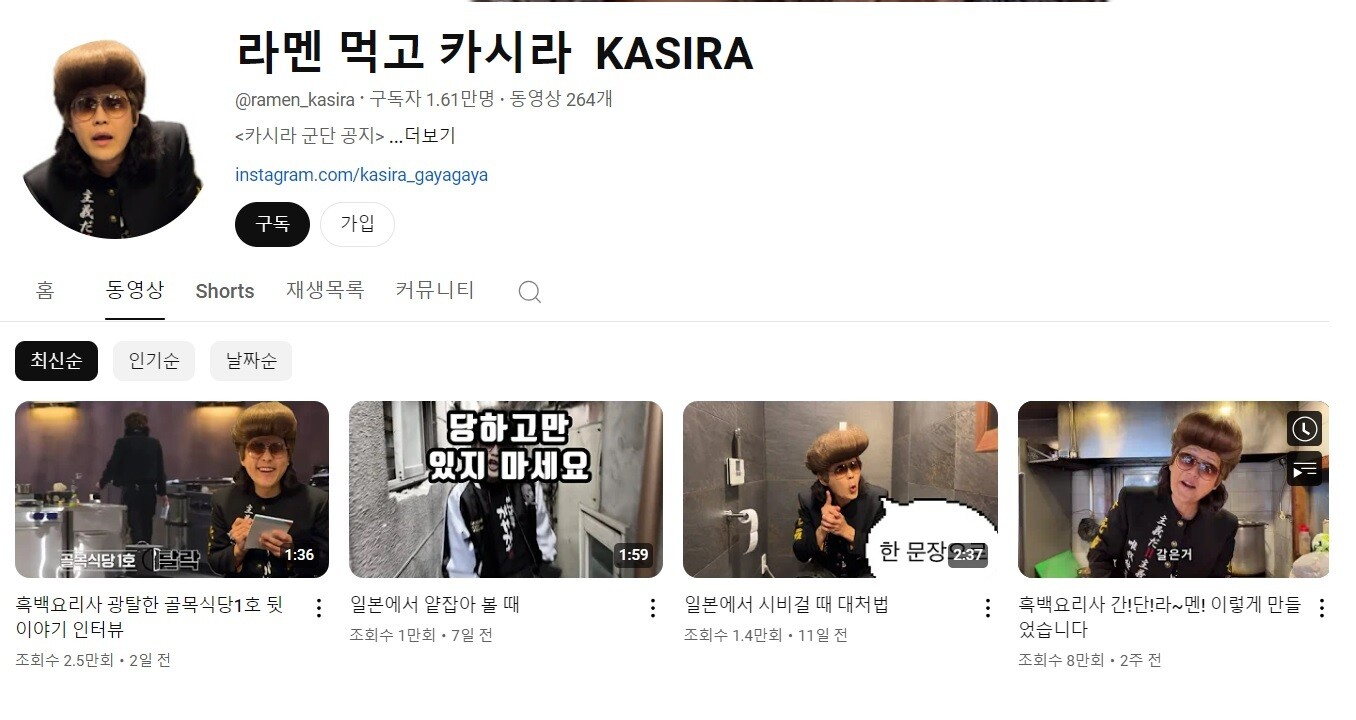Open options menu for 골목식당1호 interview video
The image size is (1356, 720).
coord(319,608)
